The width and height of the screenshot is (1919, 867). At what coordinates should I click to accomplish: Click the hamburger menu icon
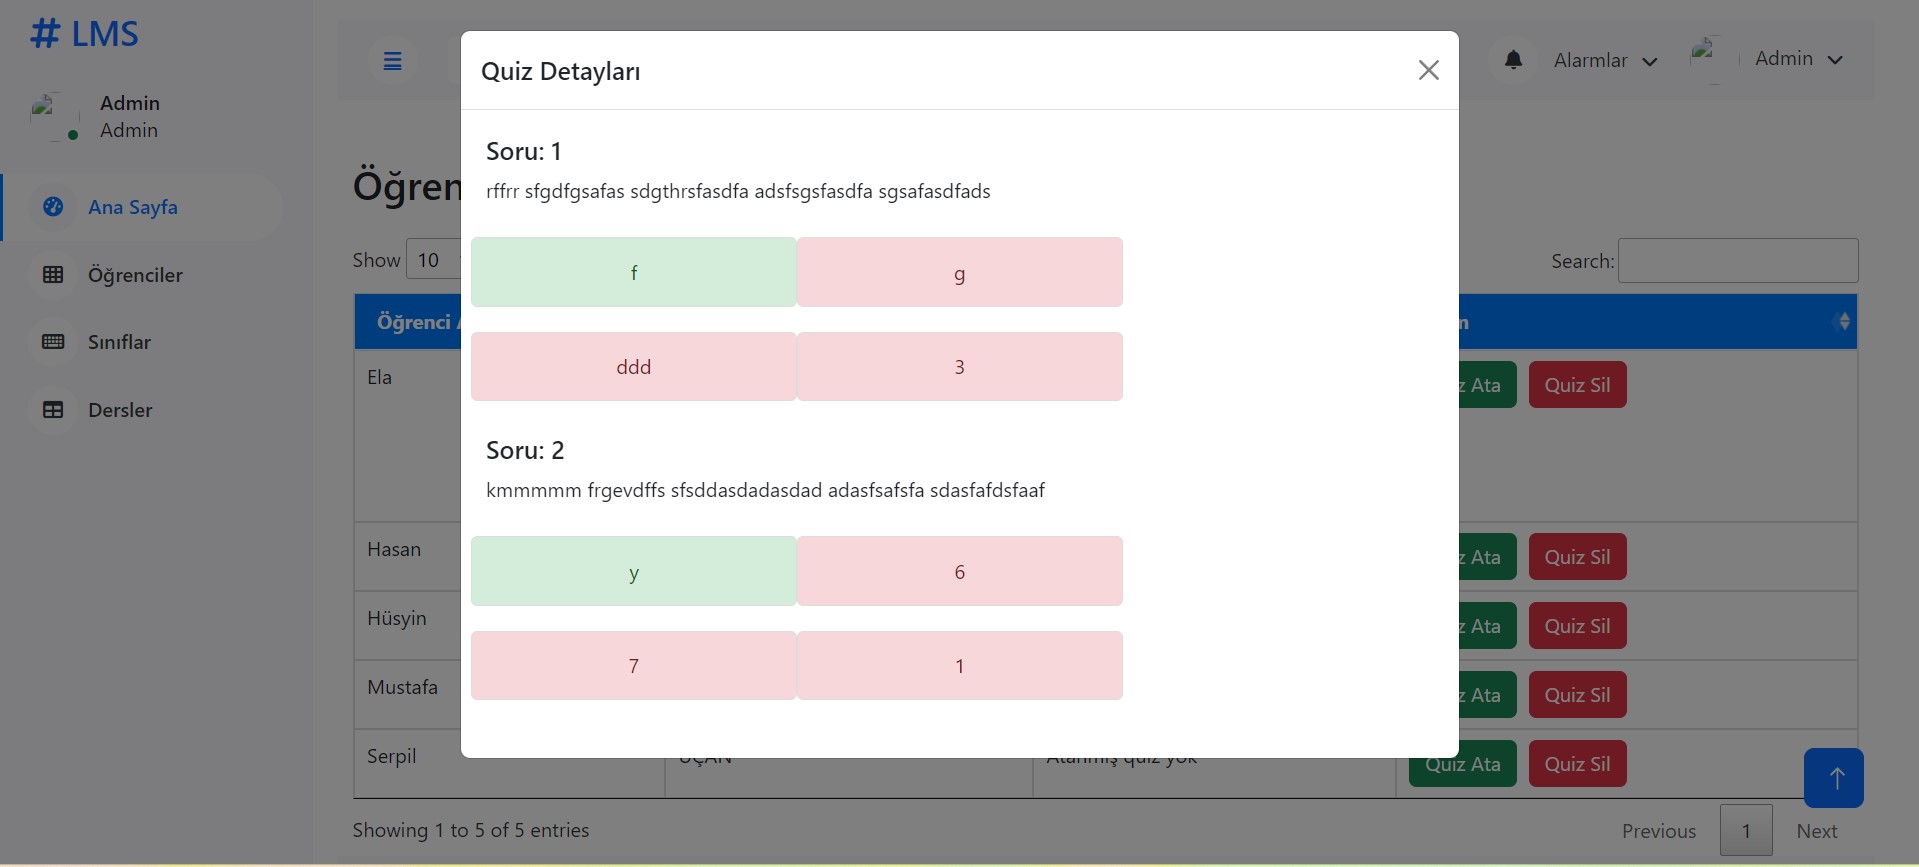coord(393,61)
